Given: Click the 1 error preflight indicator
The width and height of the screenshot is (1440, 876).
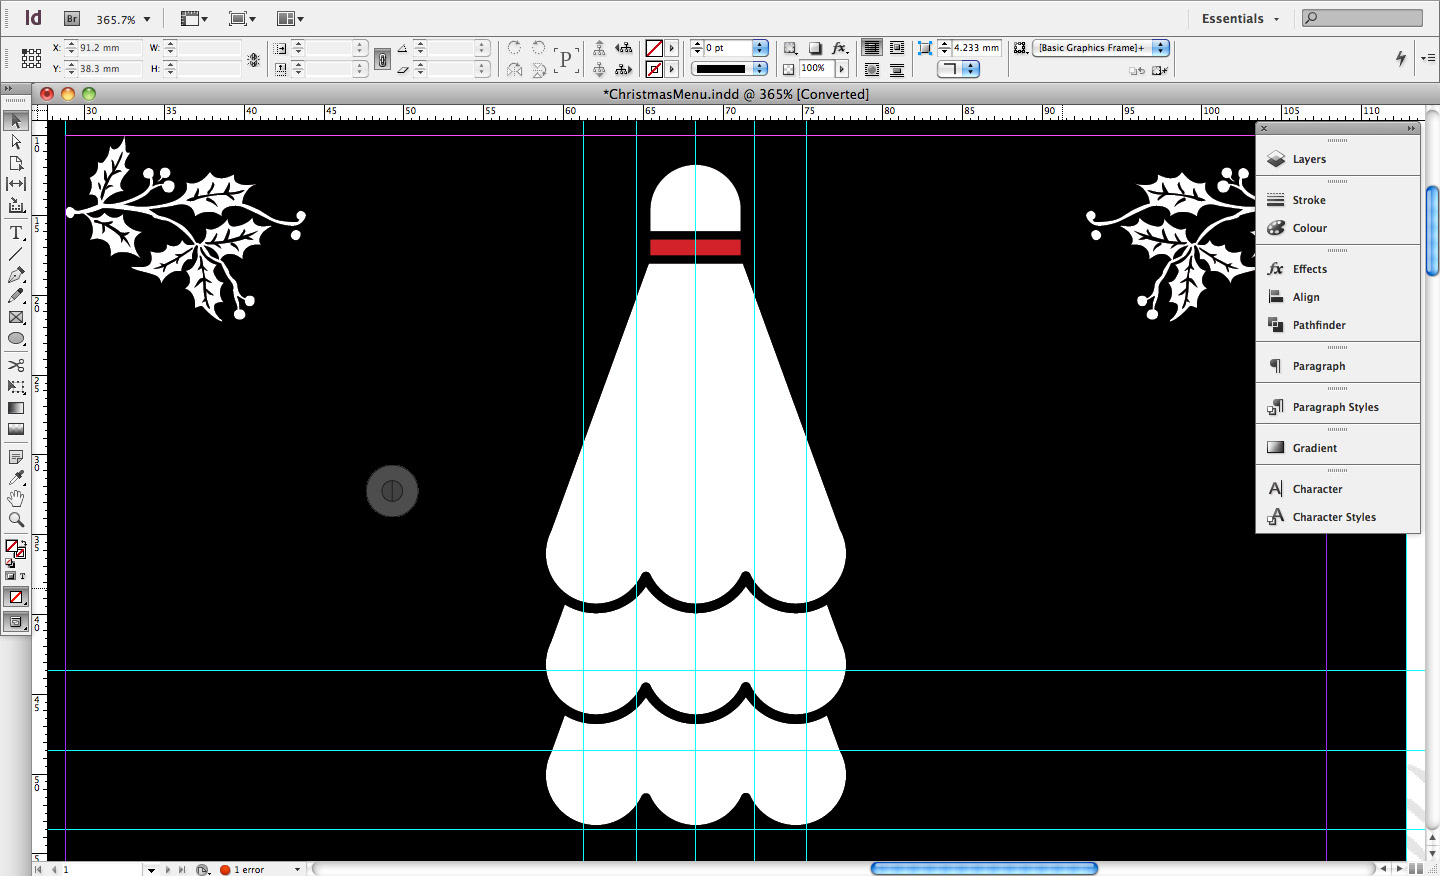Looking at the screenshot, I should [x=242, y=870].
